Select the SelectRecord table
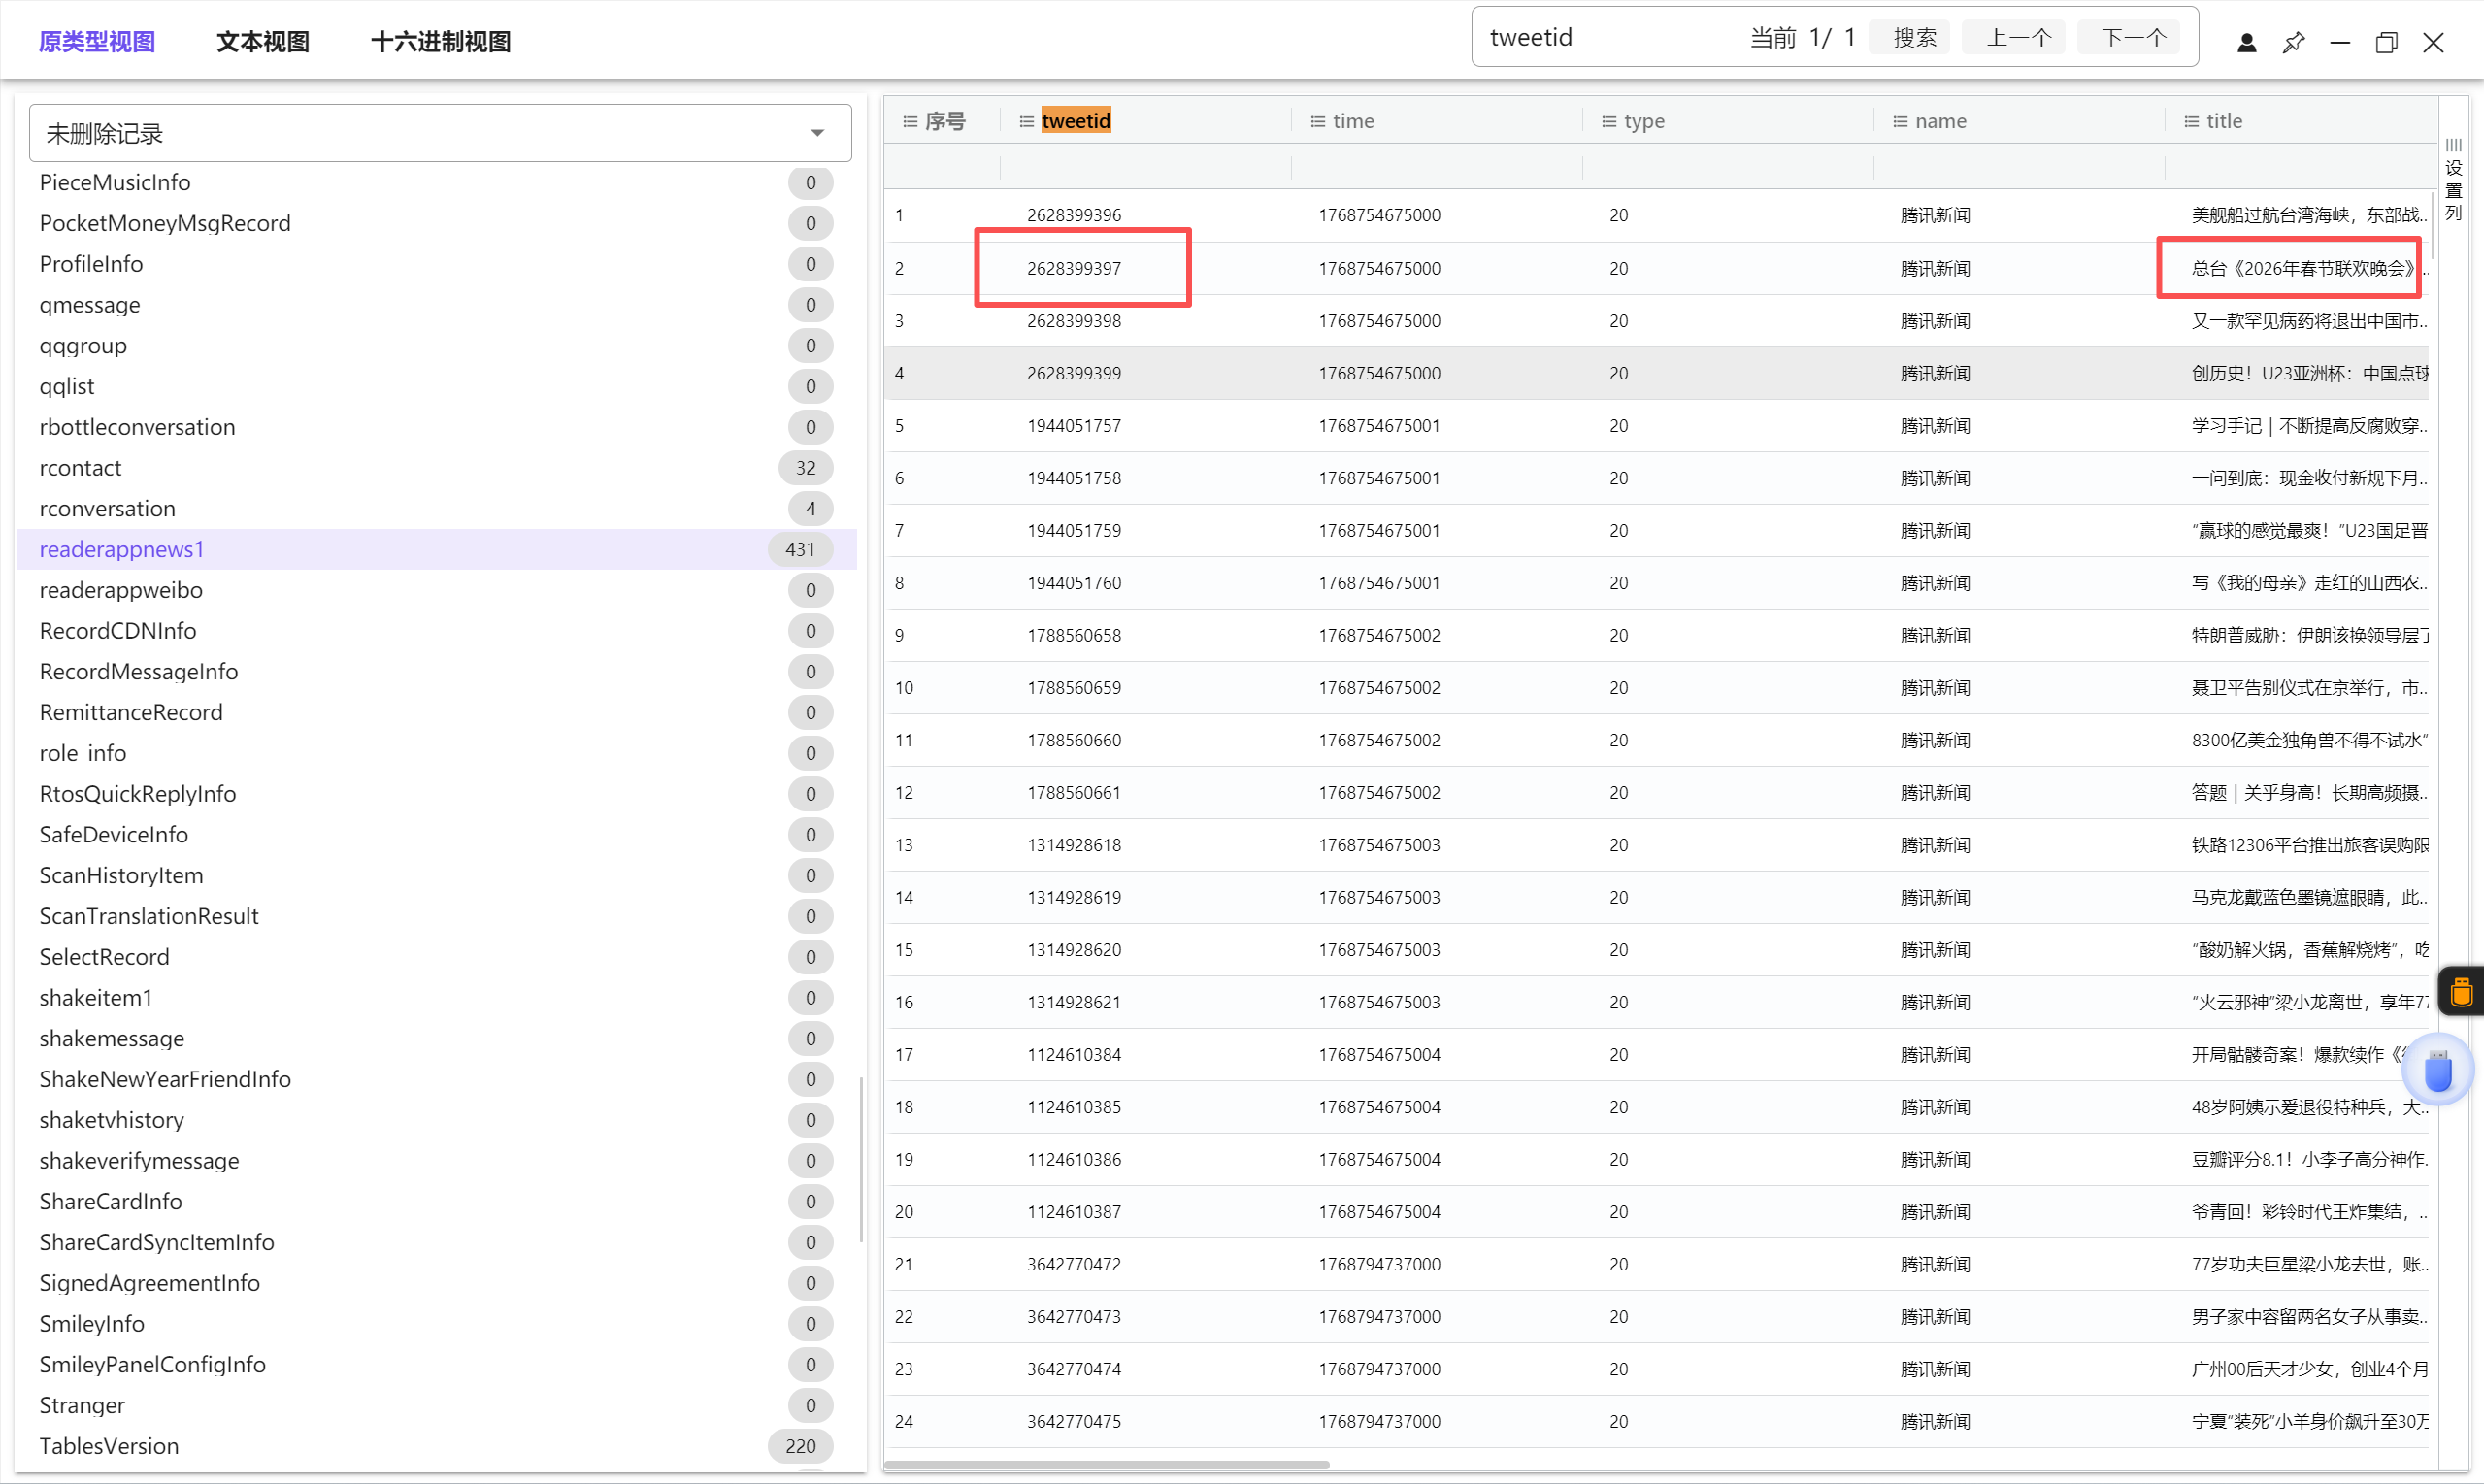 (436, 957)
